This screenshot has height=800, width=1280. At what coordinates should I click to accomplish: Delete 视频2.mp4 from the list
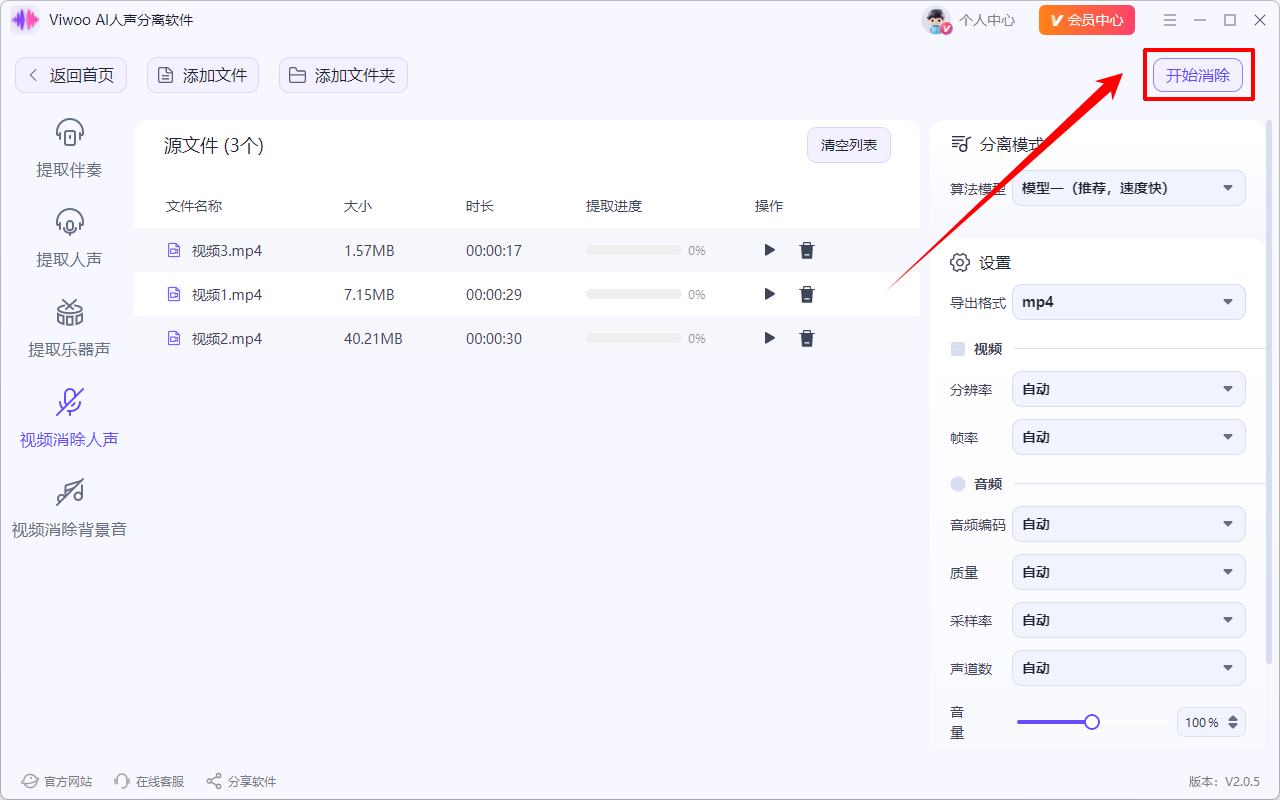(807, 338)
